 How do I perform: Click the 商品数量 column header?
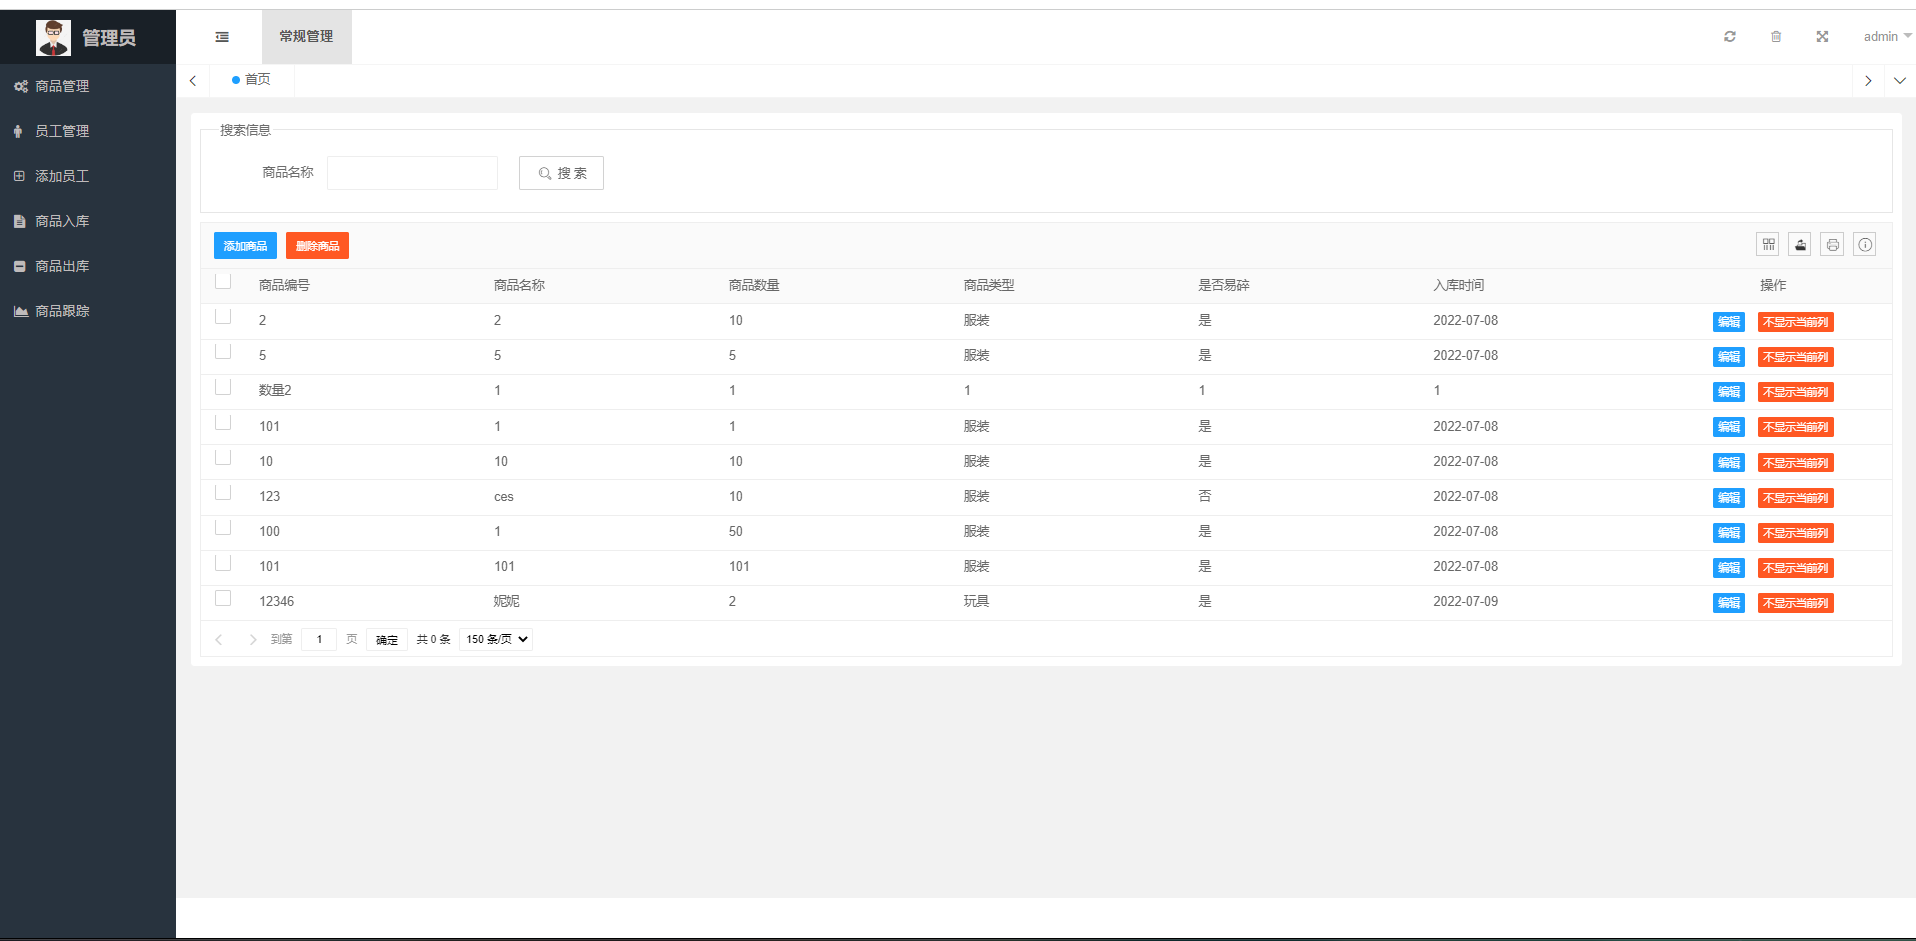point(754,286)
